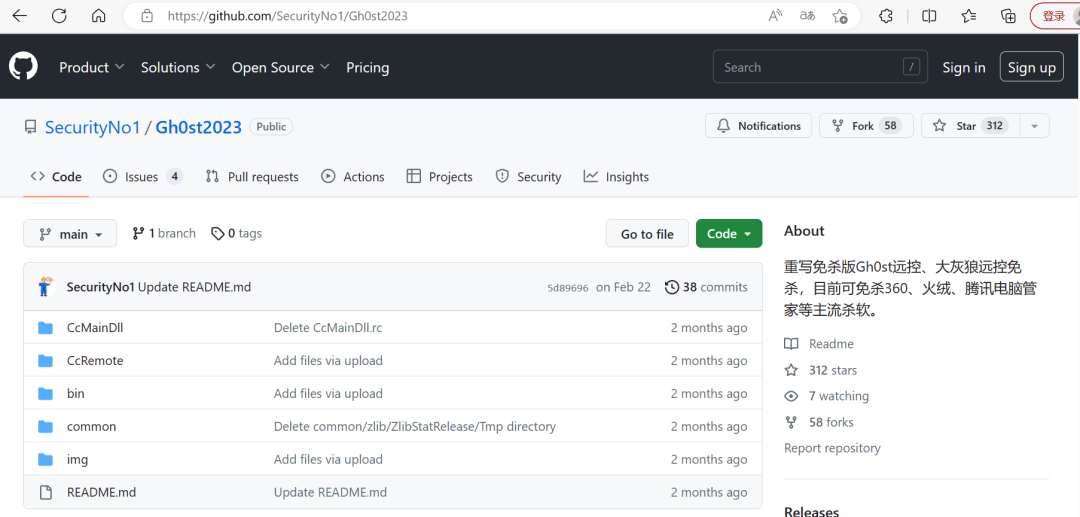Viewport: 1080px width, 517px height.
Task: Activate the read aloud icon in address bar
Action: [775, 16]
